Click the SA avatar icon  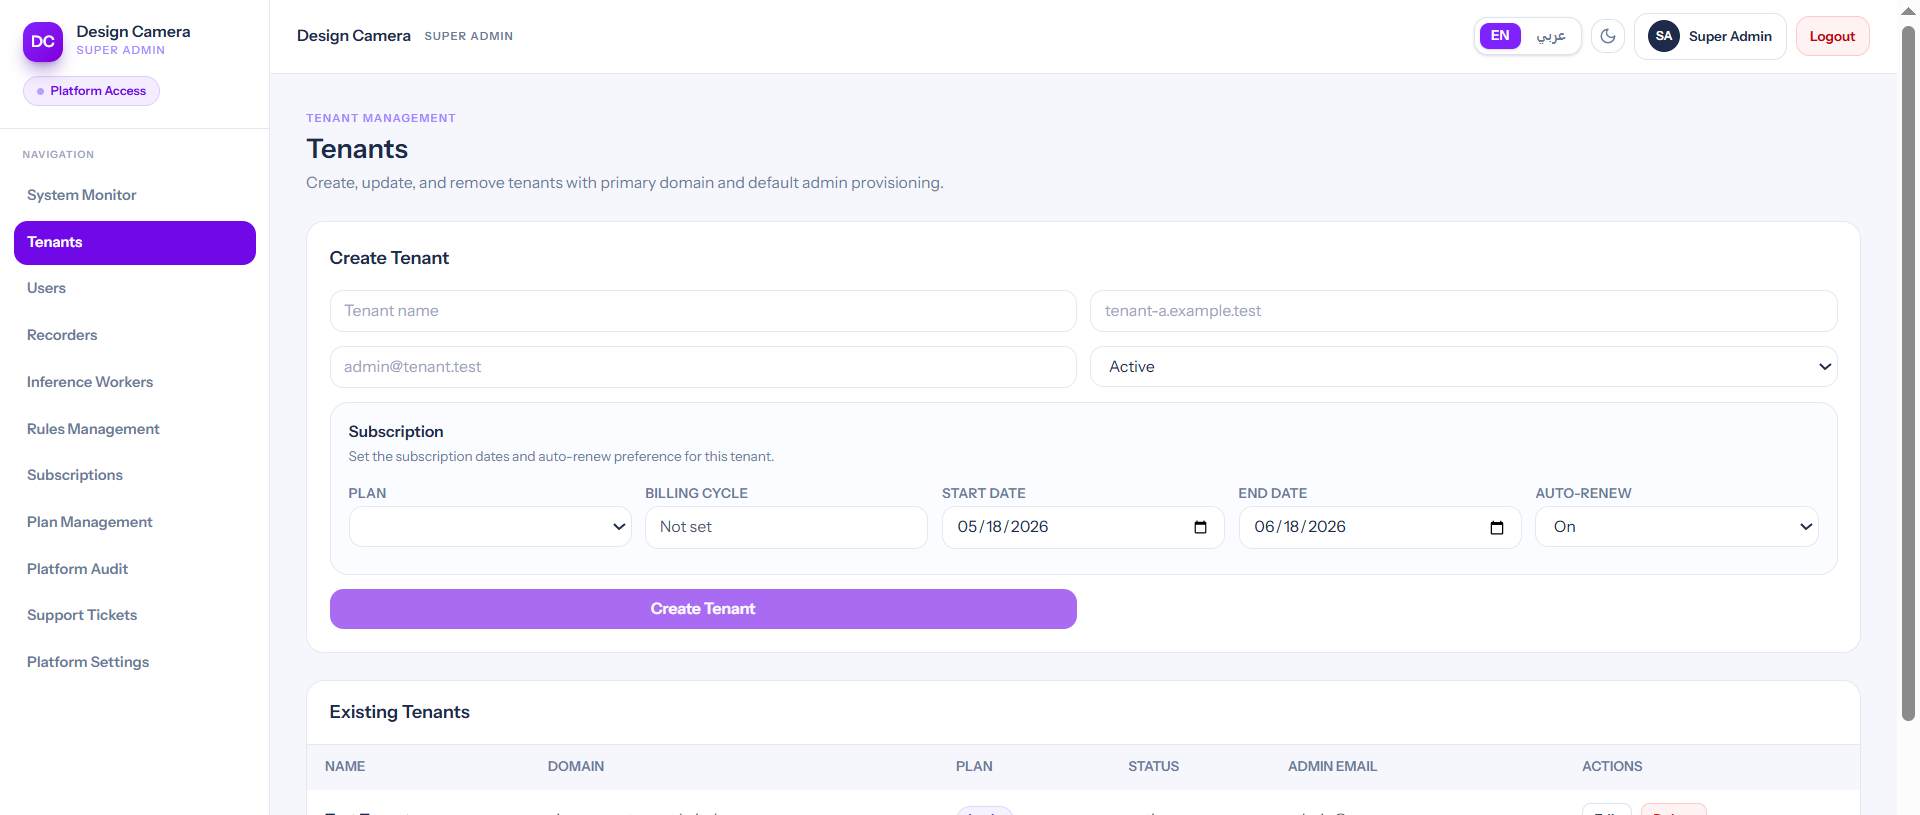pyautogui.click(x=1664, y=36)
